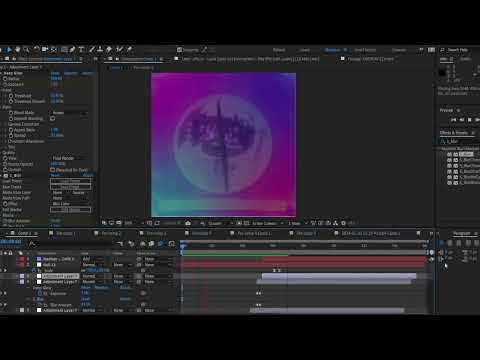Toggle the Snapping checkbox
The image size is (480, 360).
179,50
